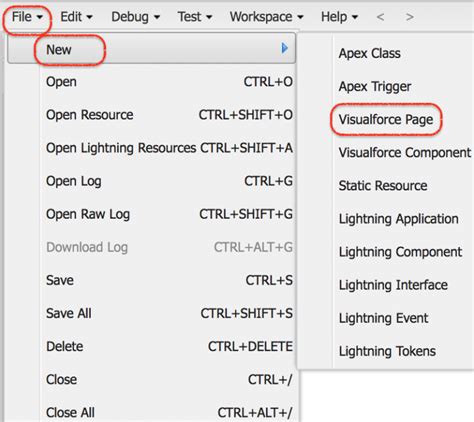
Task: Select Lightning Tokens entry
Action: tap(387, 351)
